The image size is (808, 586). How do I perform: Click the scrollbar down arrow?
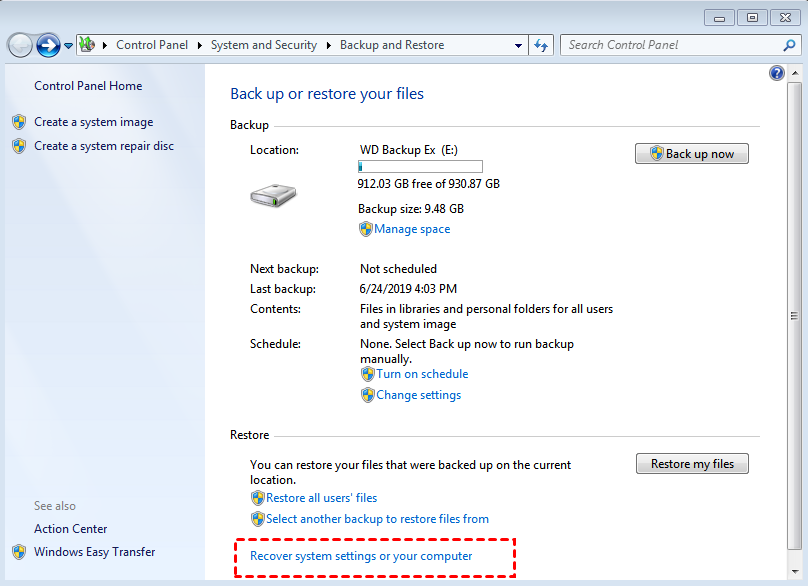(x=795, y=572)
